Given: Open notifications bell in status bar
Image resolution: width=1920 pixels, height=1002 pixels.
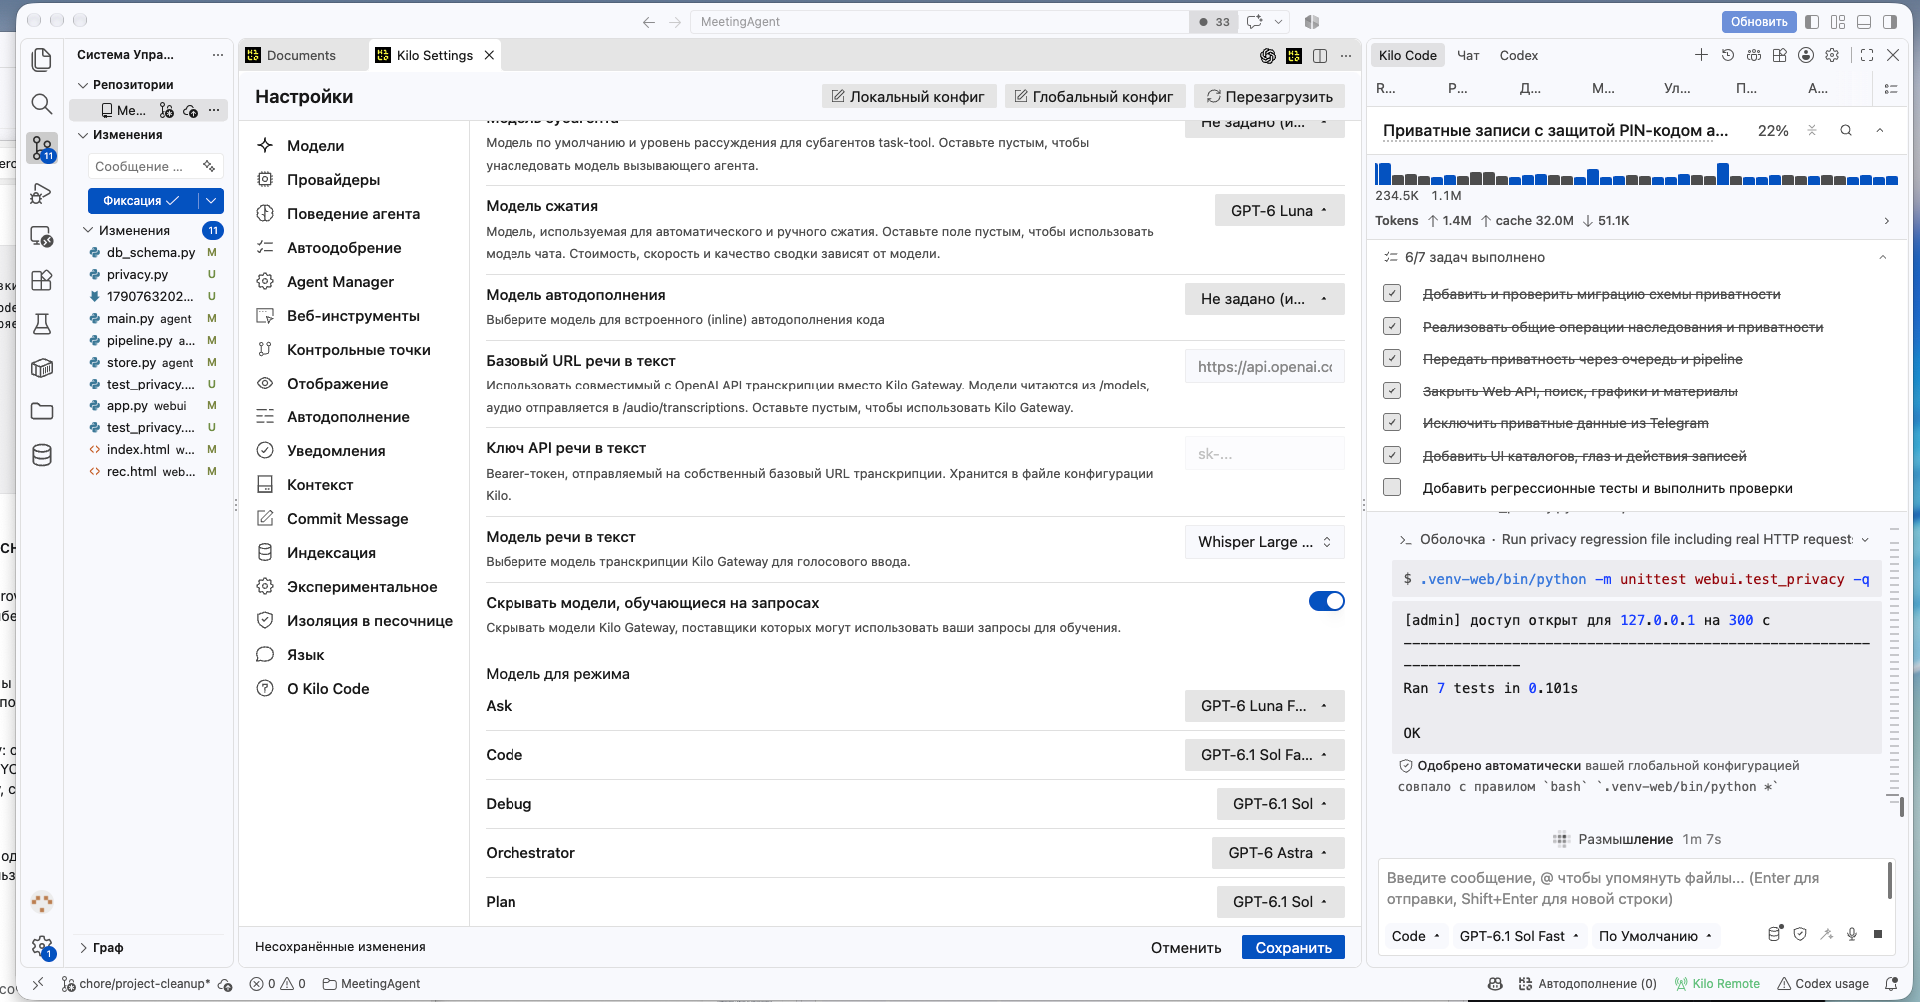Looking at the screenshot, I should pos(1891,984).
